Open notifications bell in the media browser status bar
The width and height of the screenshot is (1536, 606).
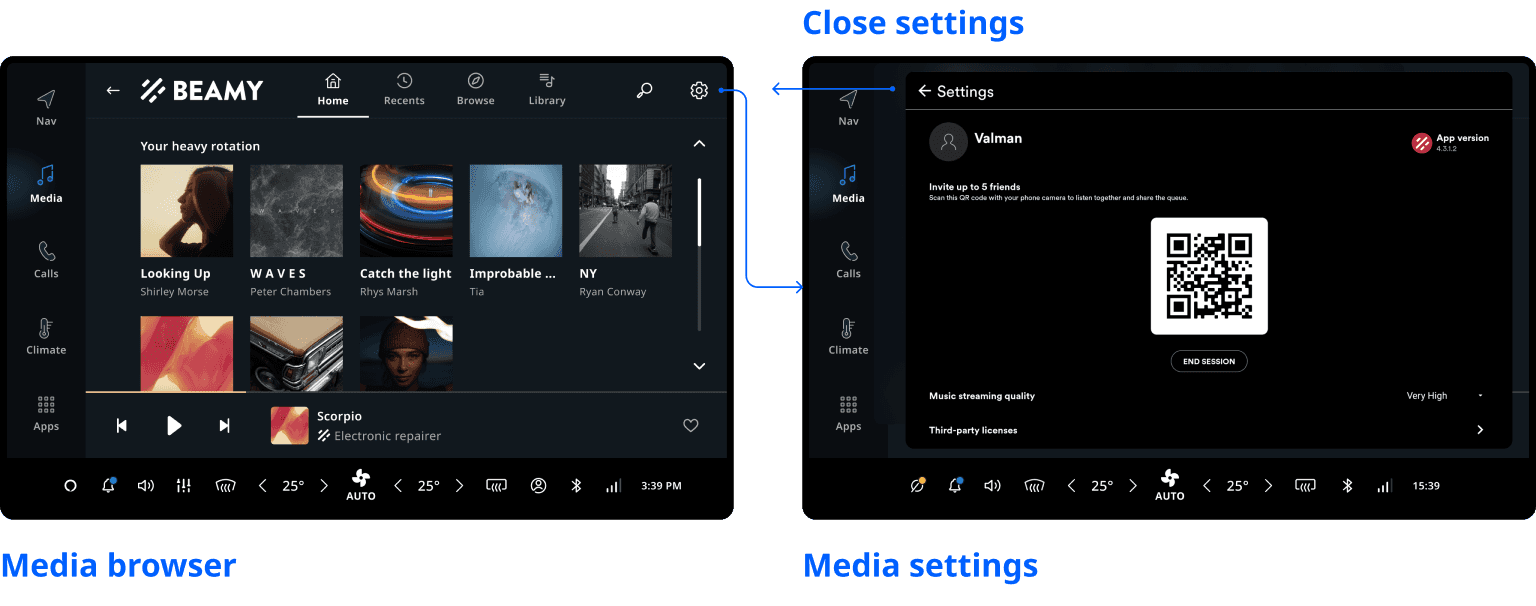pos(108,485)
